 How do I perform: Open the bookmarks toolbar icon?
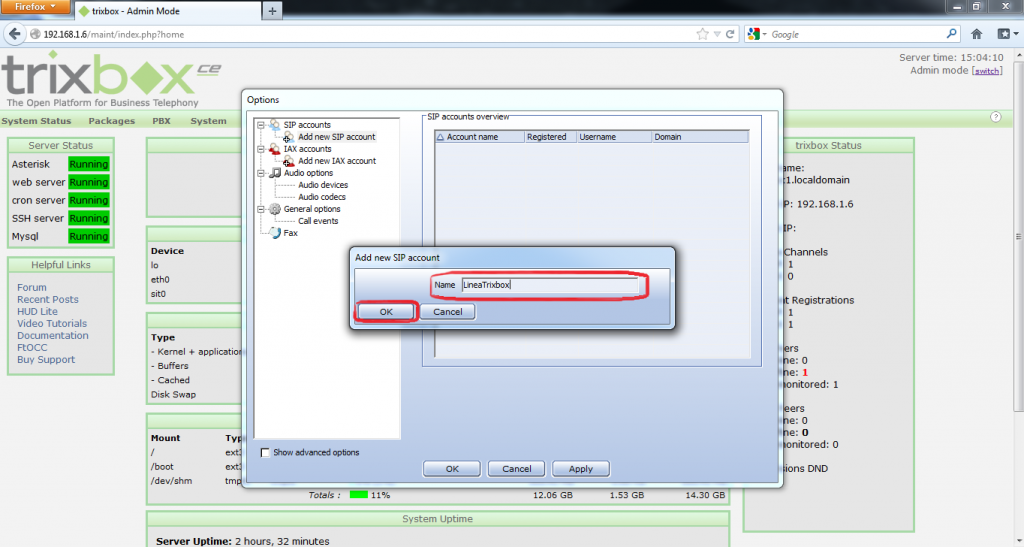pyautogui.click(x=1006, y=34)
